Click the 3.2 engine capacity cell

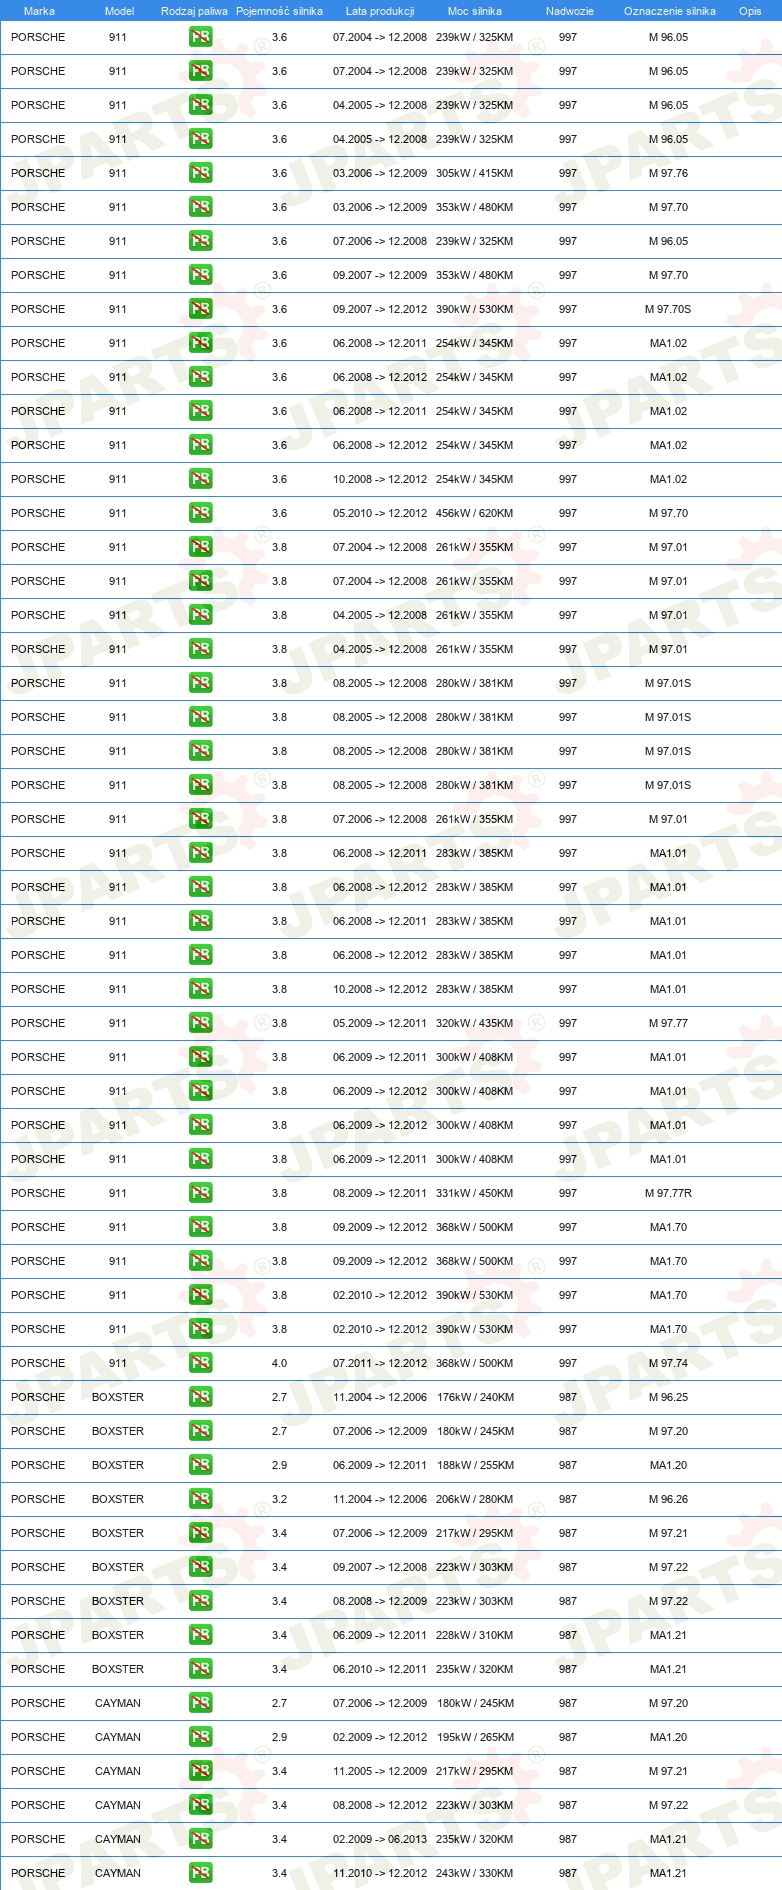(x=279, y=1499)
